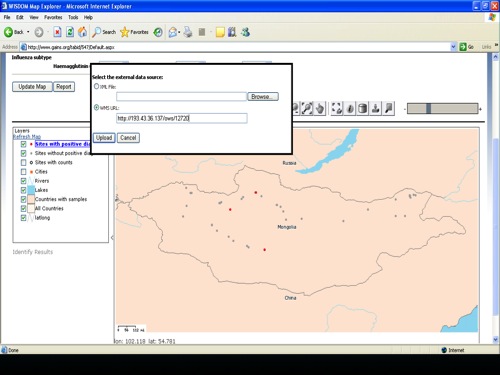The width and height of the screenshot is (500, 375).
Task: Click the map zoom level slider
Action: [x=443, y=109]
